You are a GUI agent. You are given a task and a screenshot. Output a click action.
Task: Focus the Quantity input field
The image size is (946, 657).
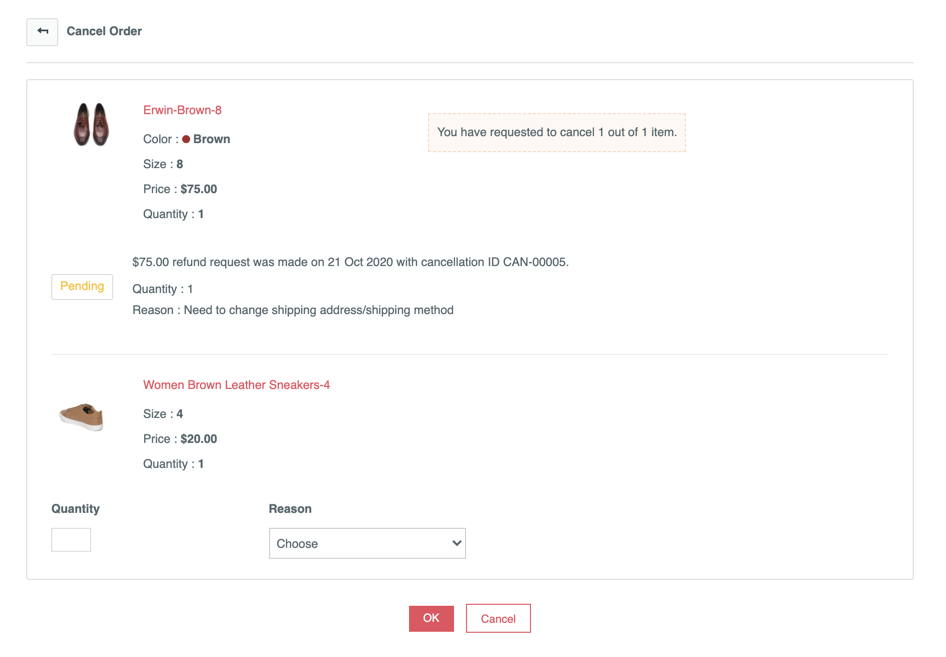coord(71,540)
